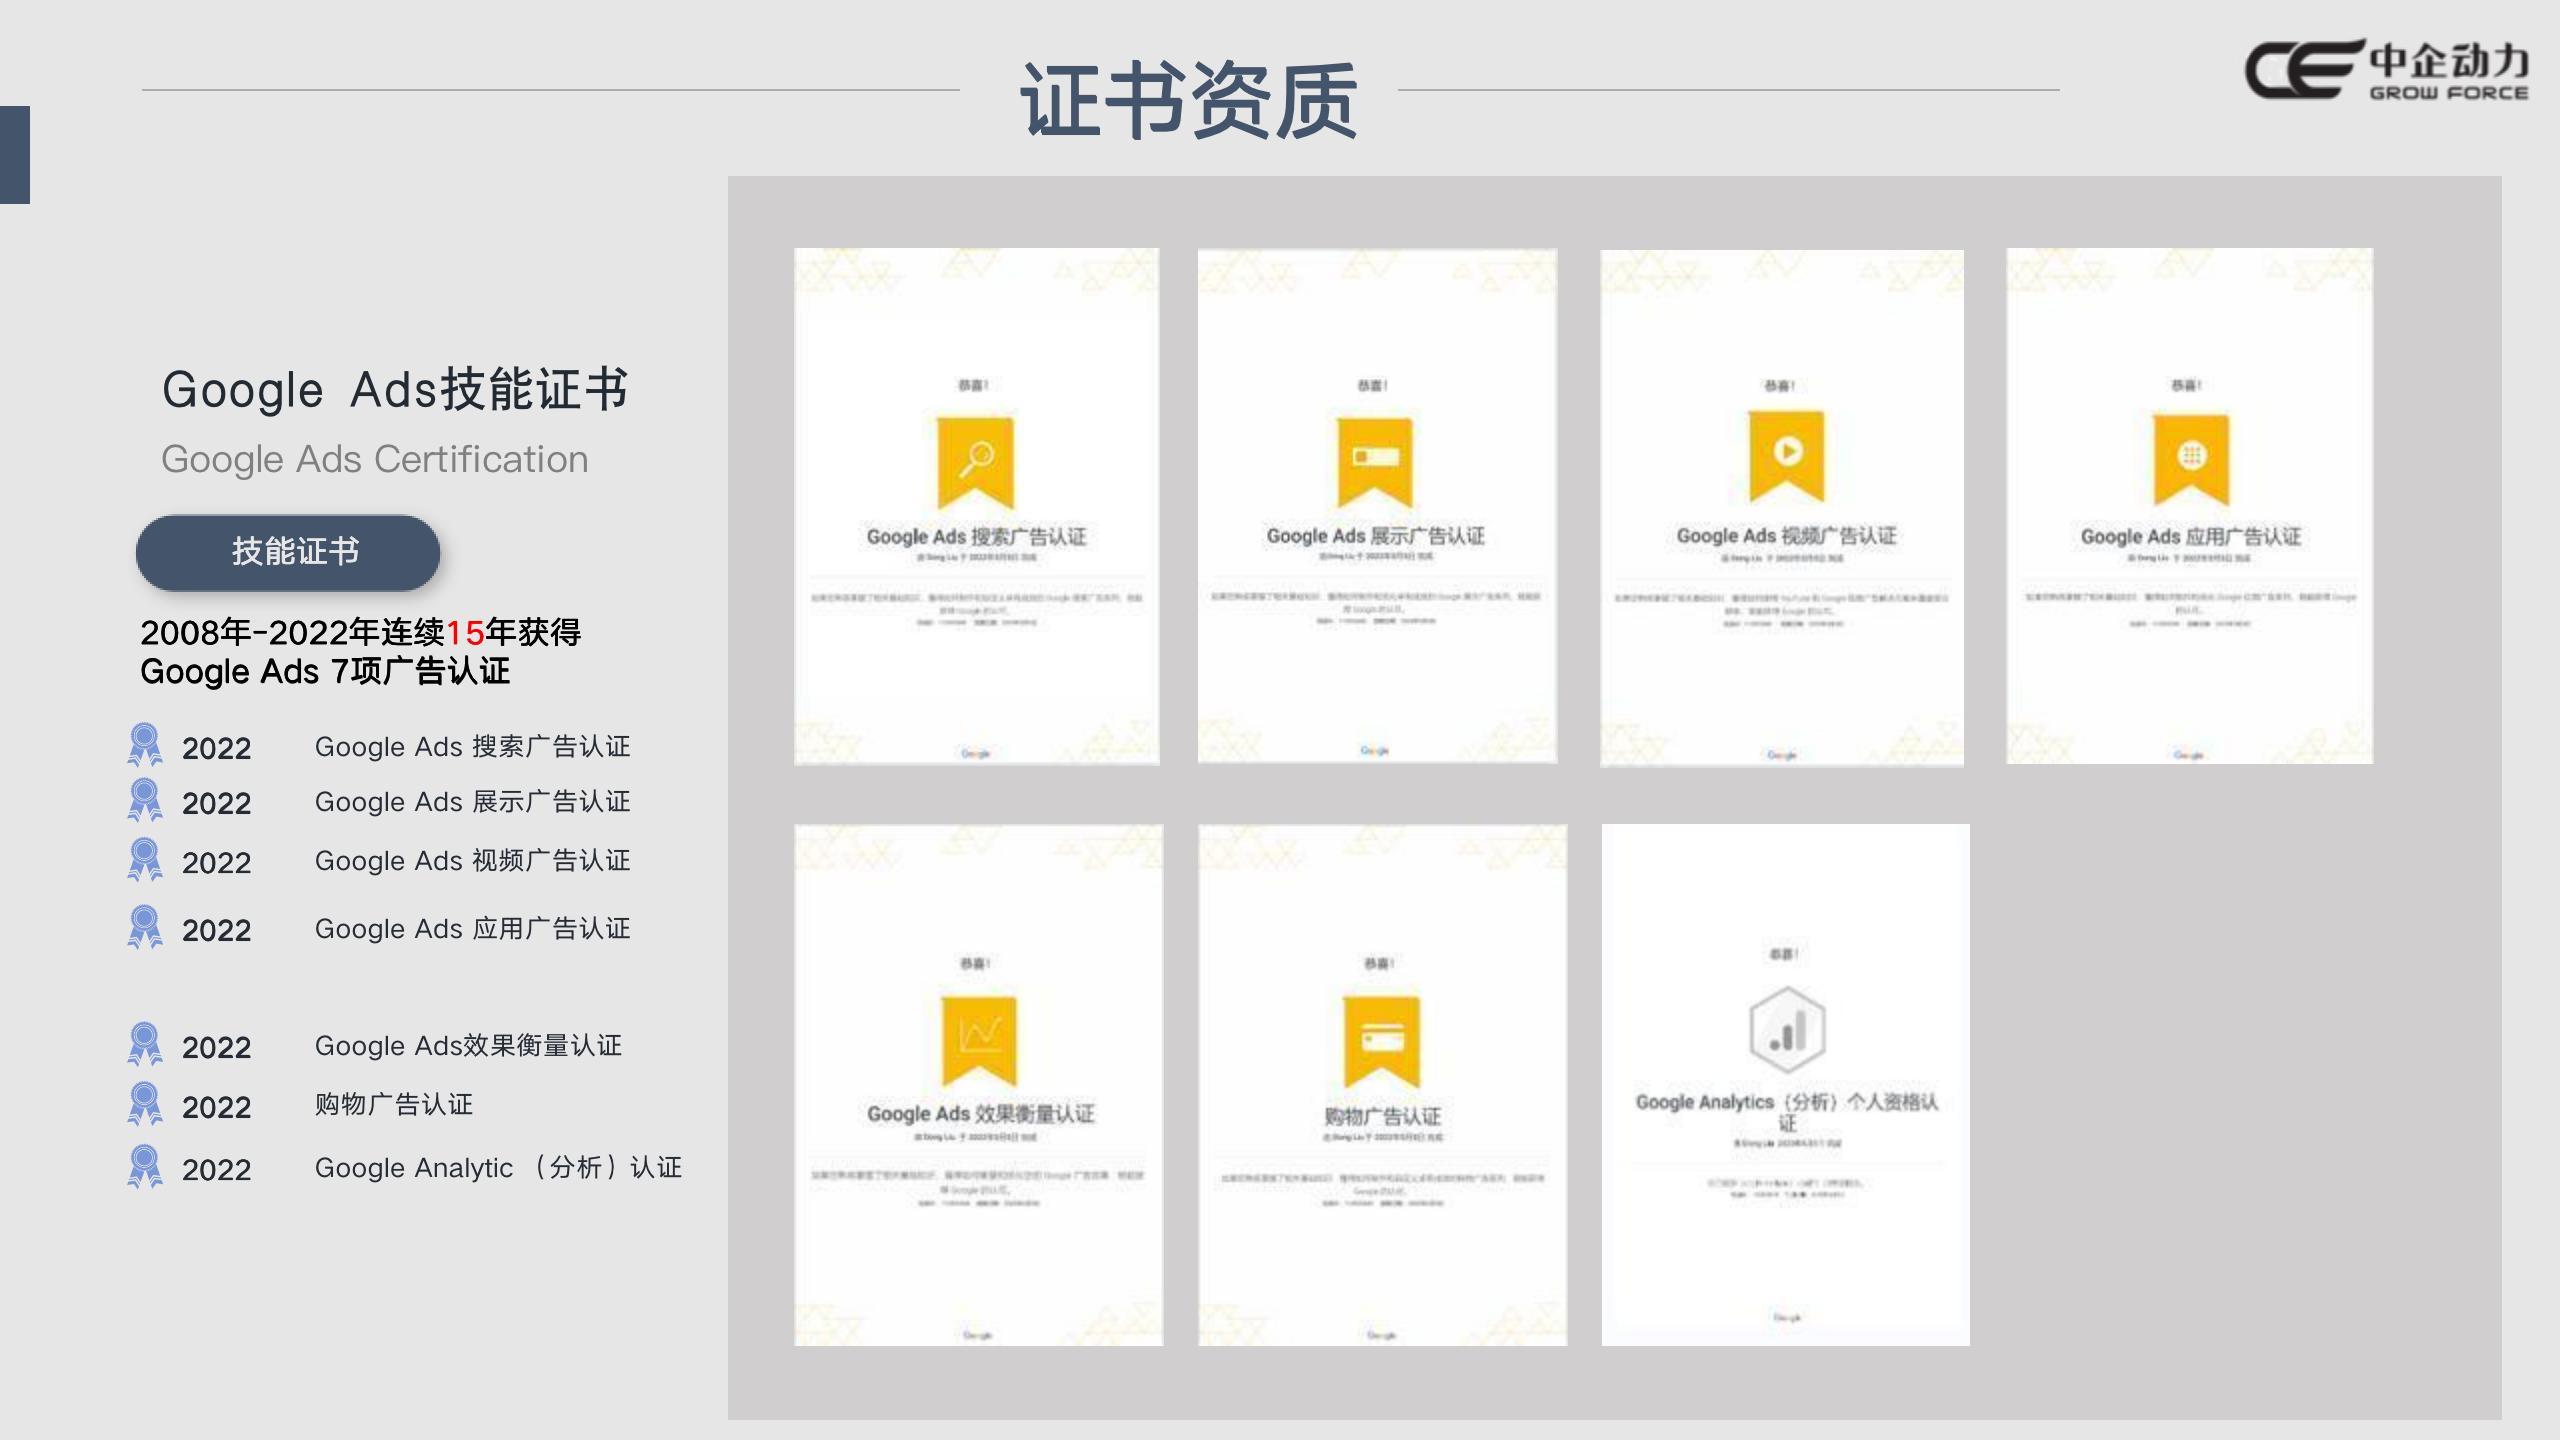Open the Google Ads 展示广告认证 certificate thumbnail

(x=1377, y=506)
